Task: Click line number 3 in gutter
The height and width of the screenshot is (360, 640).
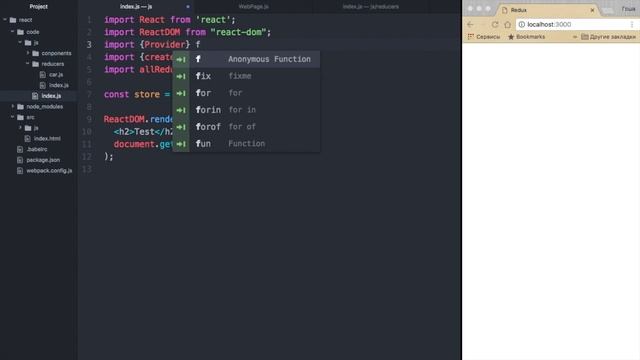Action: [x=89, y=44]
